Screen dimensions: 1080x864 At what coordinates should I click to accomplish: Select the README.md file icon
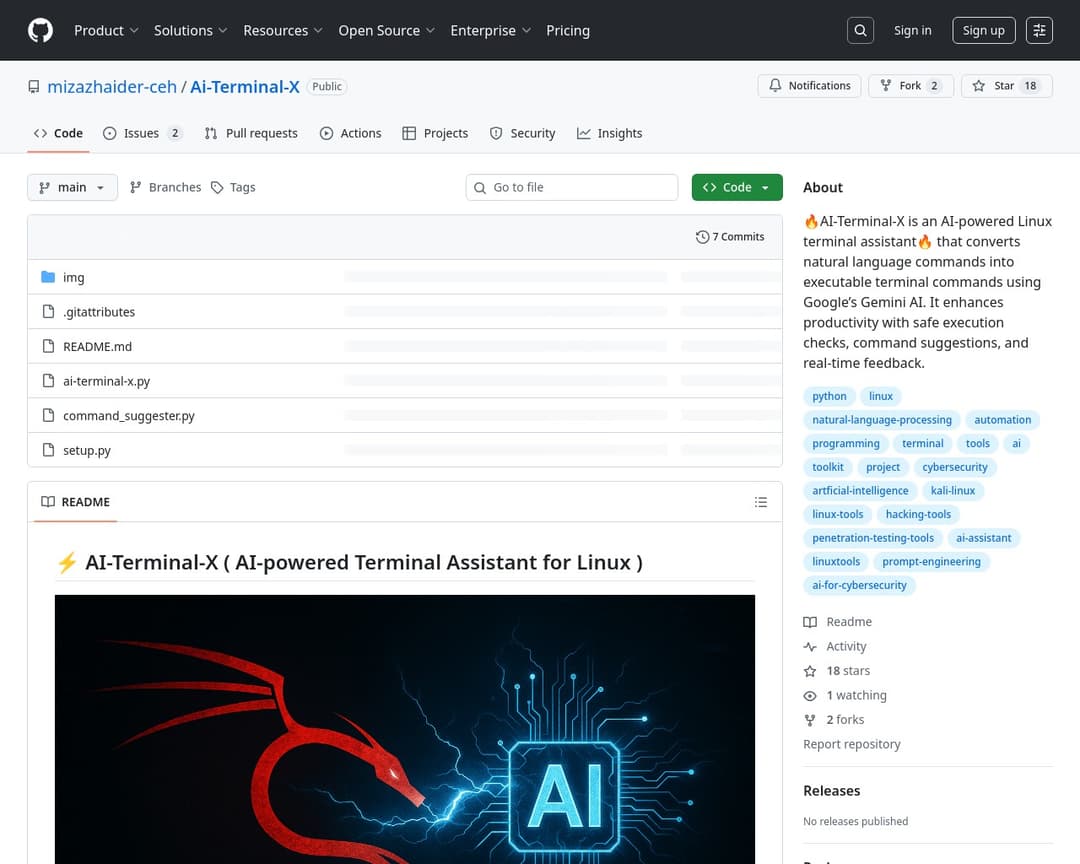[x=47, y=346]
